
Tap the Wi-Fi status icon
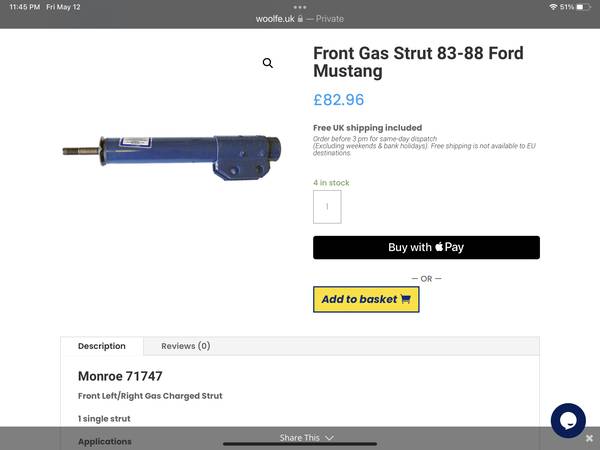click(x=551, y=7)
